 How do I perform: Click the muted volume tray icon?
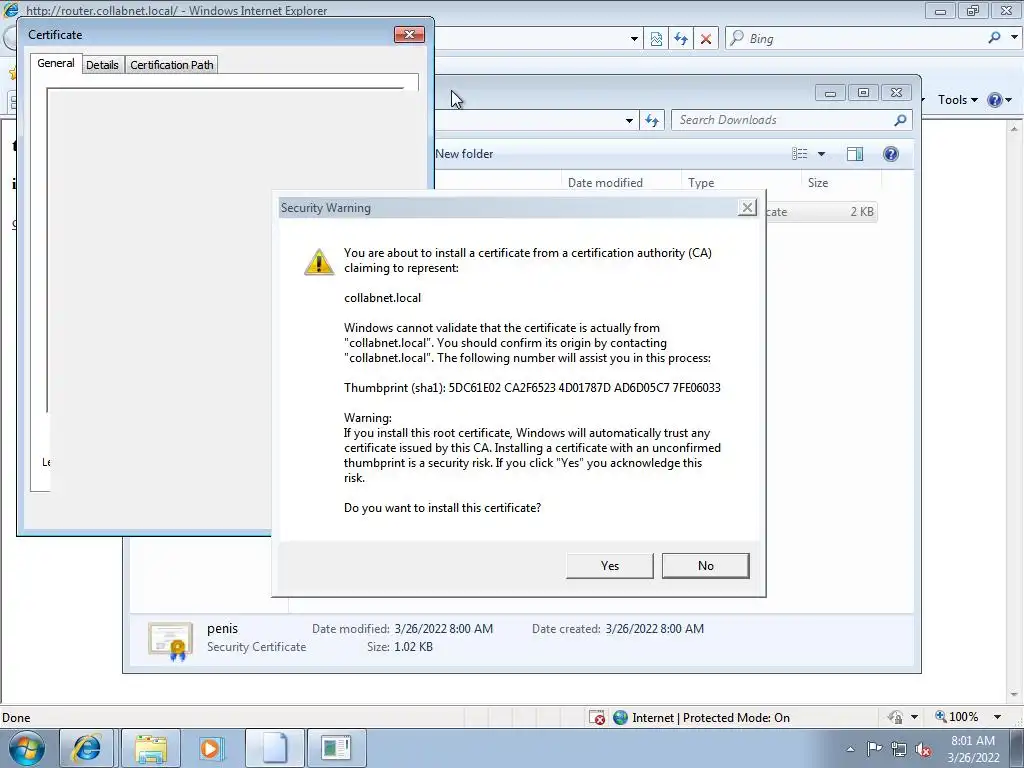[x=923, y=750]
